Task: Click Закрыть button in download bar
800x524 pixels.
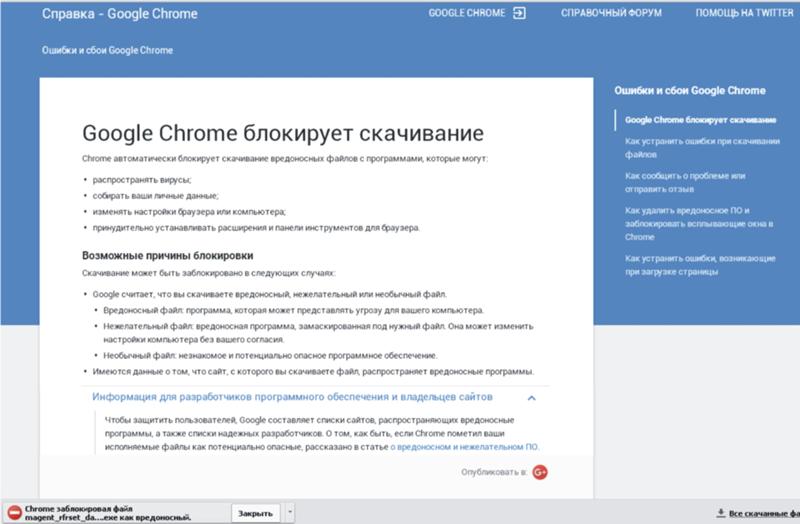Action: 255,513
